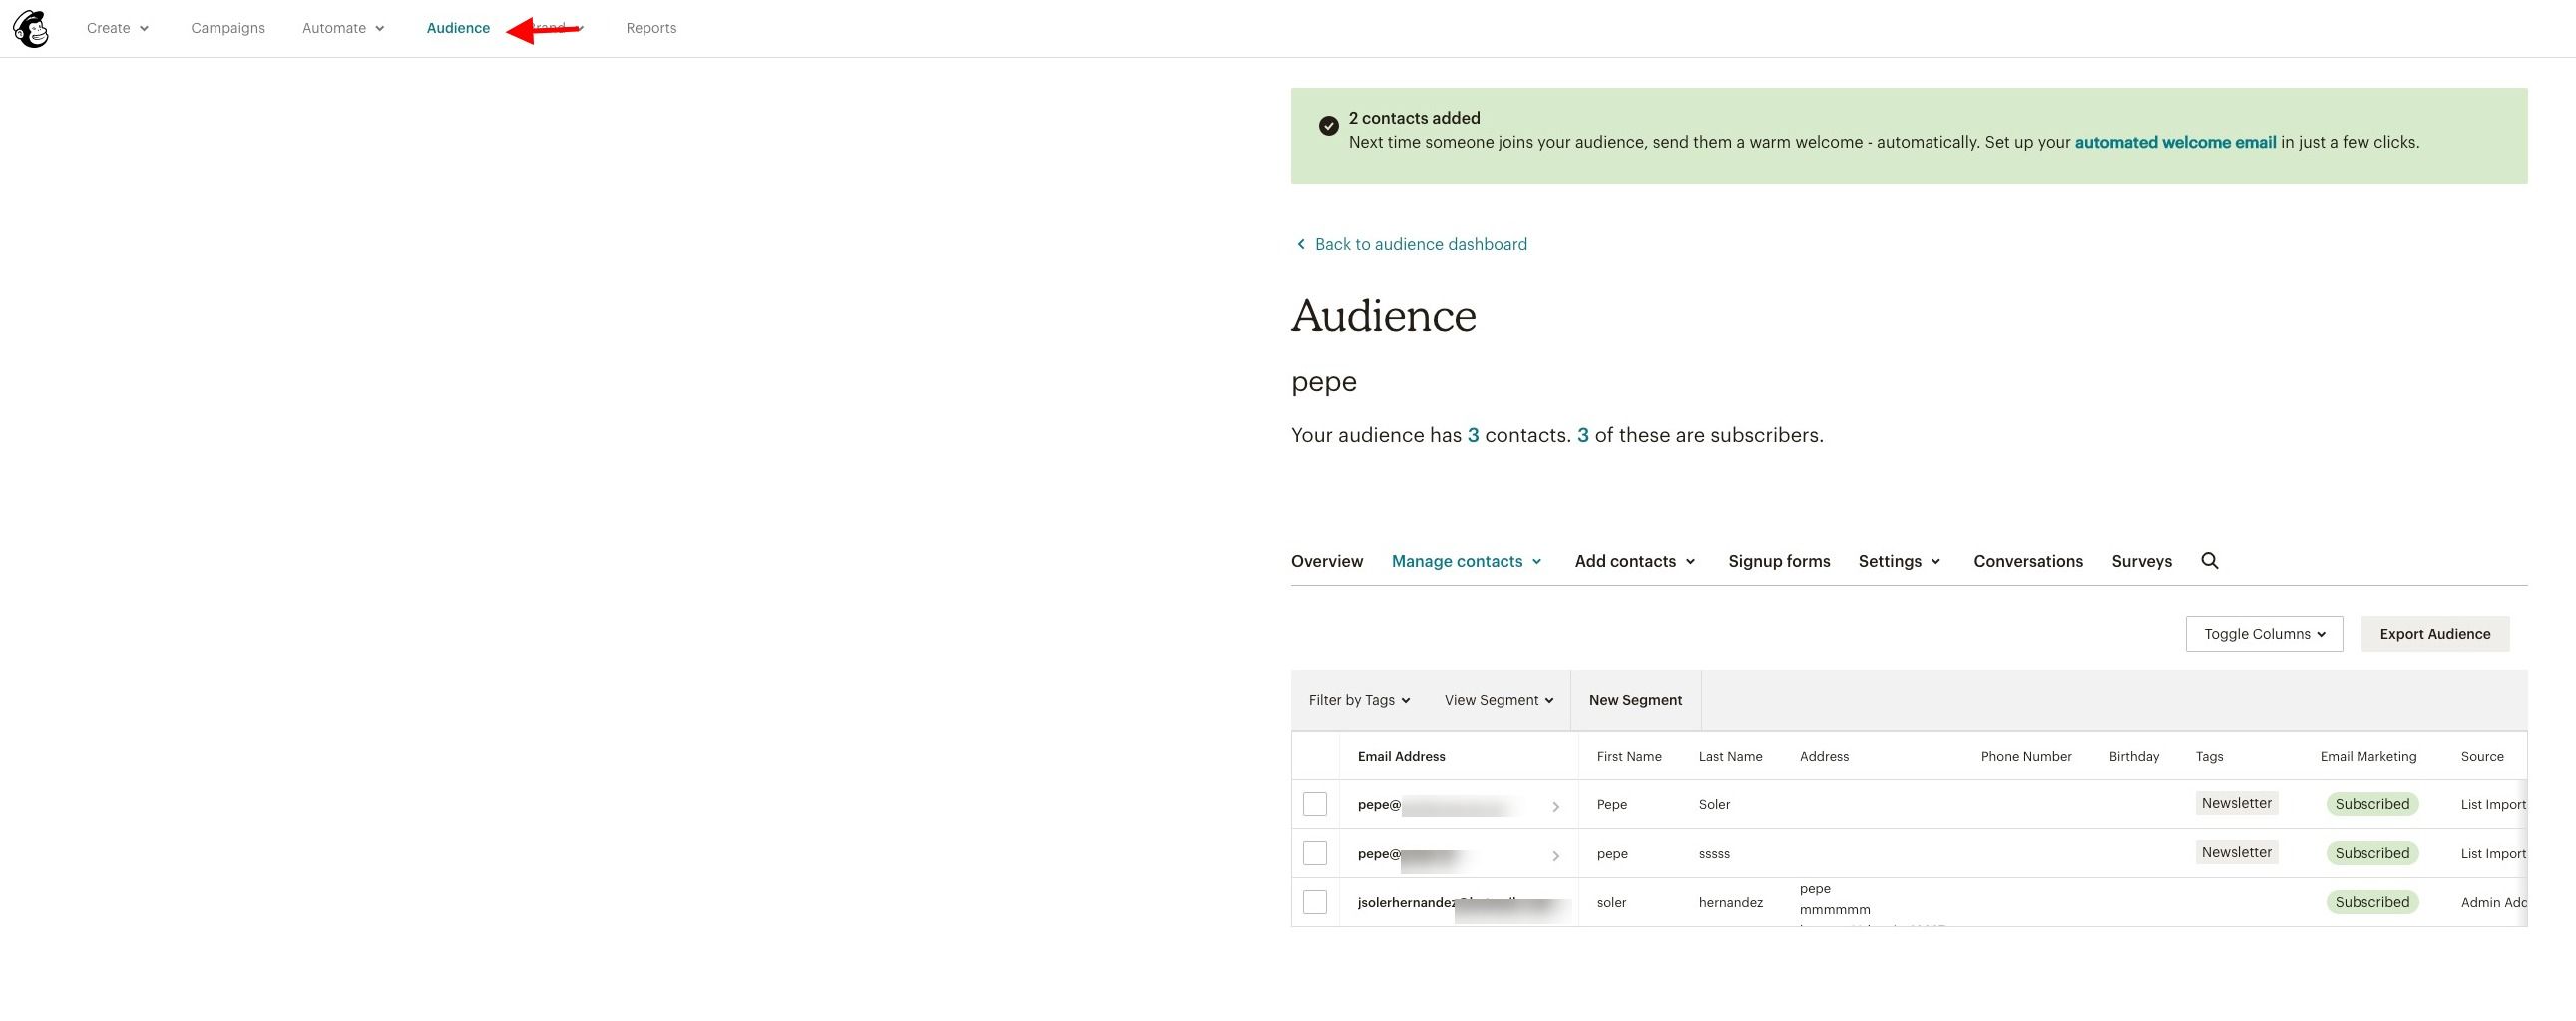Expand the Automate menu
Screen dimensions: 2576x1021
(343, 28)
